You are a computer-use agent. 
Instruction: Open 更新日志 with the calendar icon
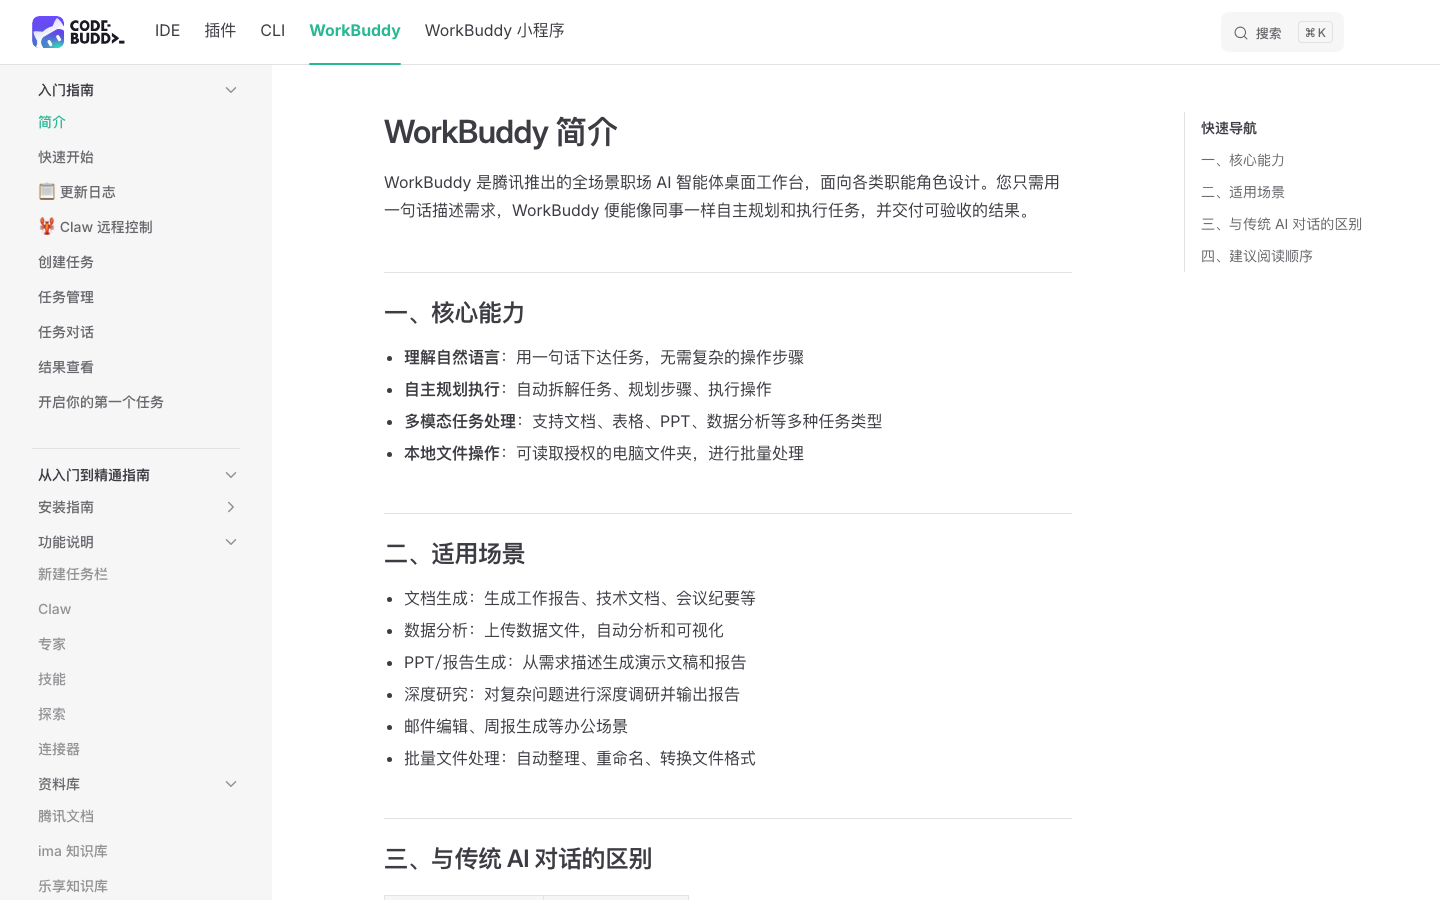click(x=77, y=192)
